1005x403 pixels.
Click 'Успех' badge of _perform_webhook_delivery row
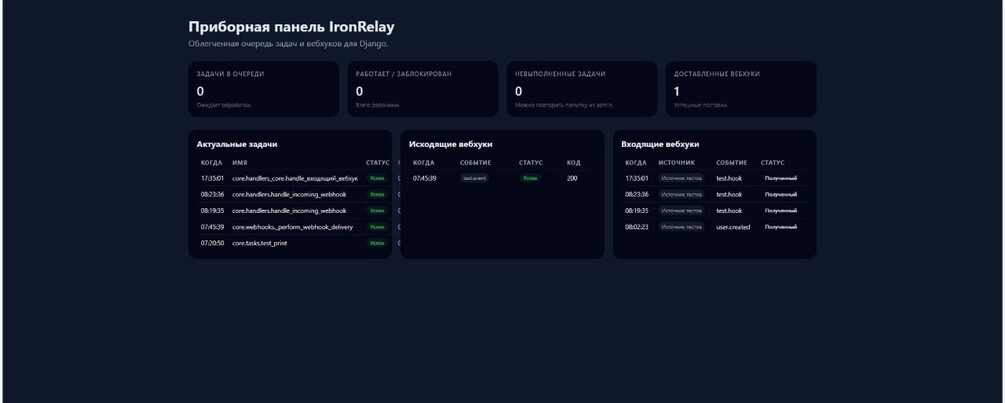click(x=378, y=227)
